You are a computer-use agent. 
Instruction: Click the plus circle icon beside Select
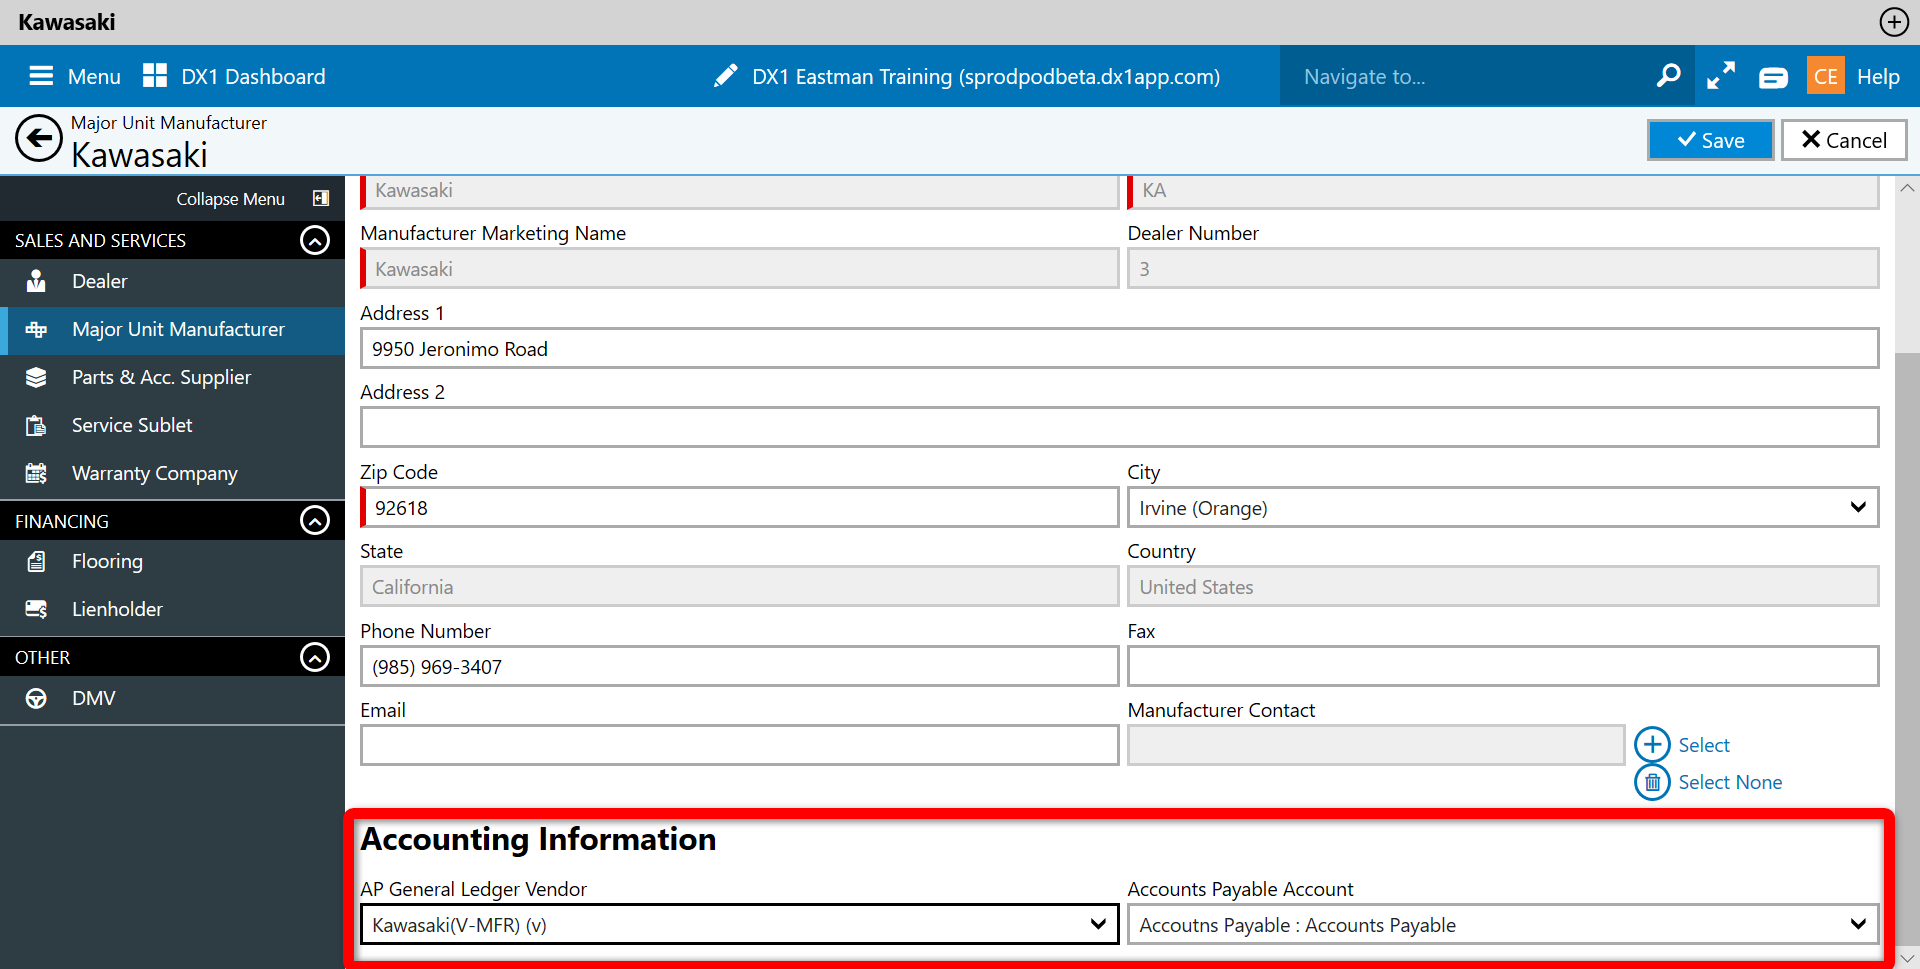click(1652, 745)
